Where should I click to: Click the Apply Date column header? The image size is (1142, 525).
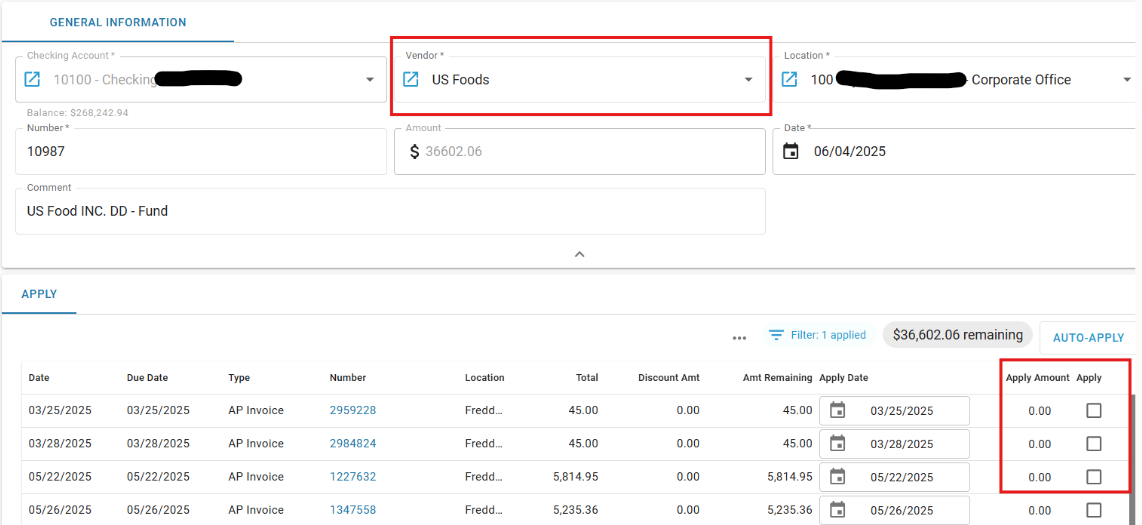[x=843, y=378]
